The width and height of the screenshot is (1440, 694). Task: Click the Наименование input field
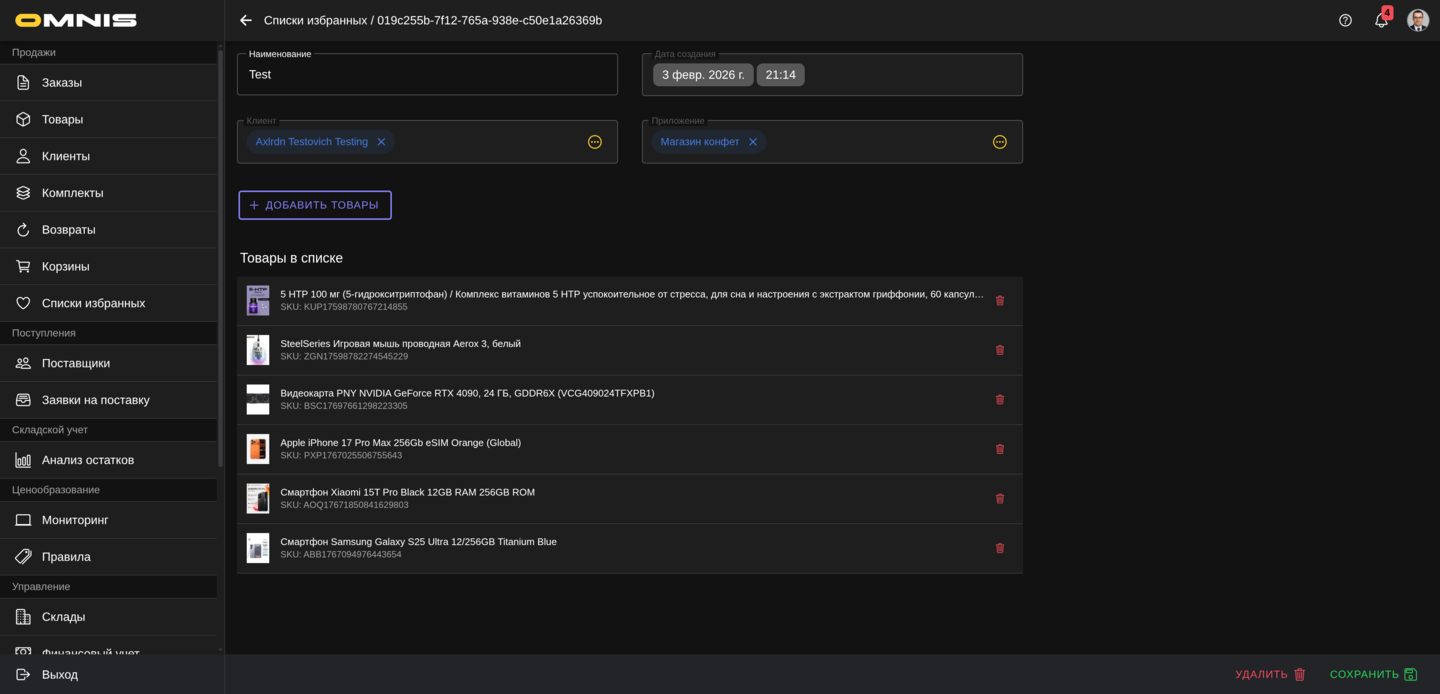[x=427, y=75]
